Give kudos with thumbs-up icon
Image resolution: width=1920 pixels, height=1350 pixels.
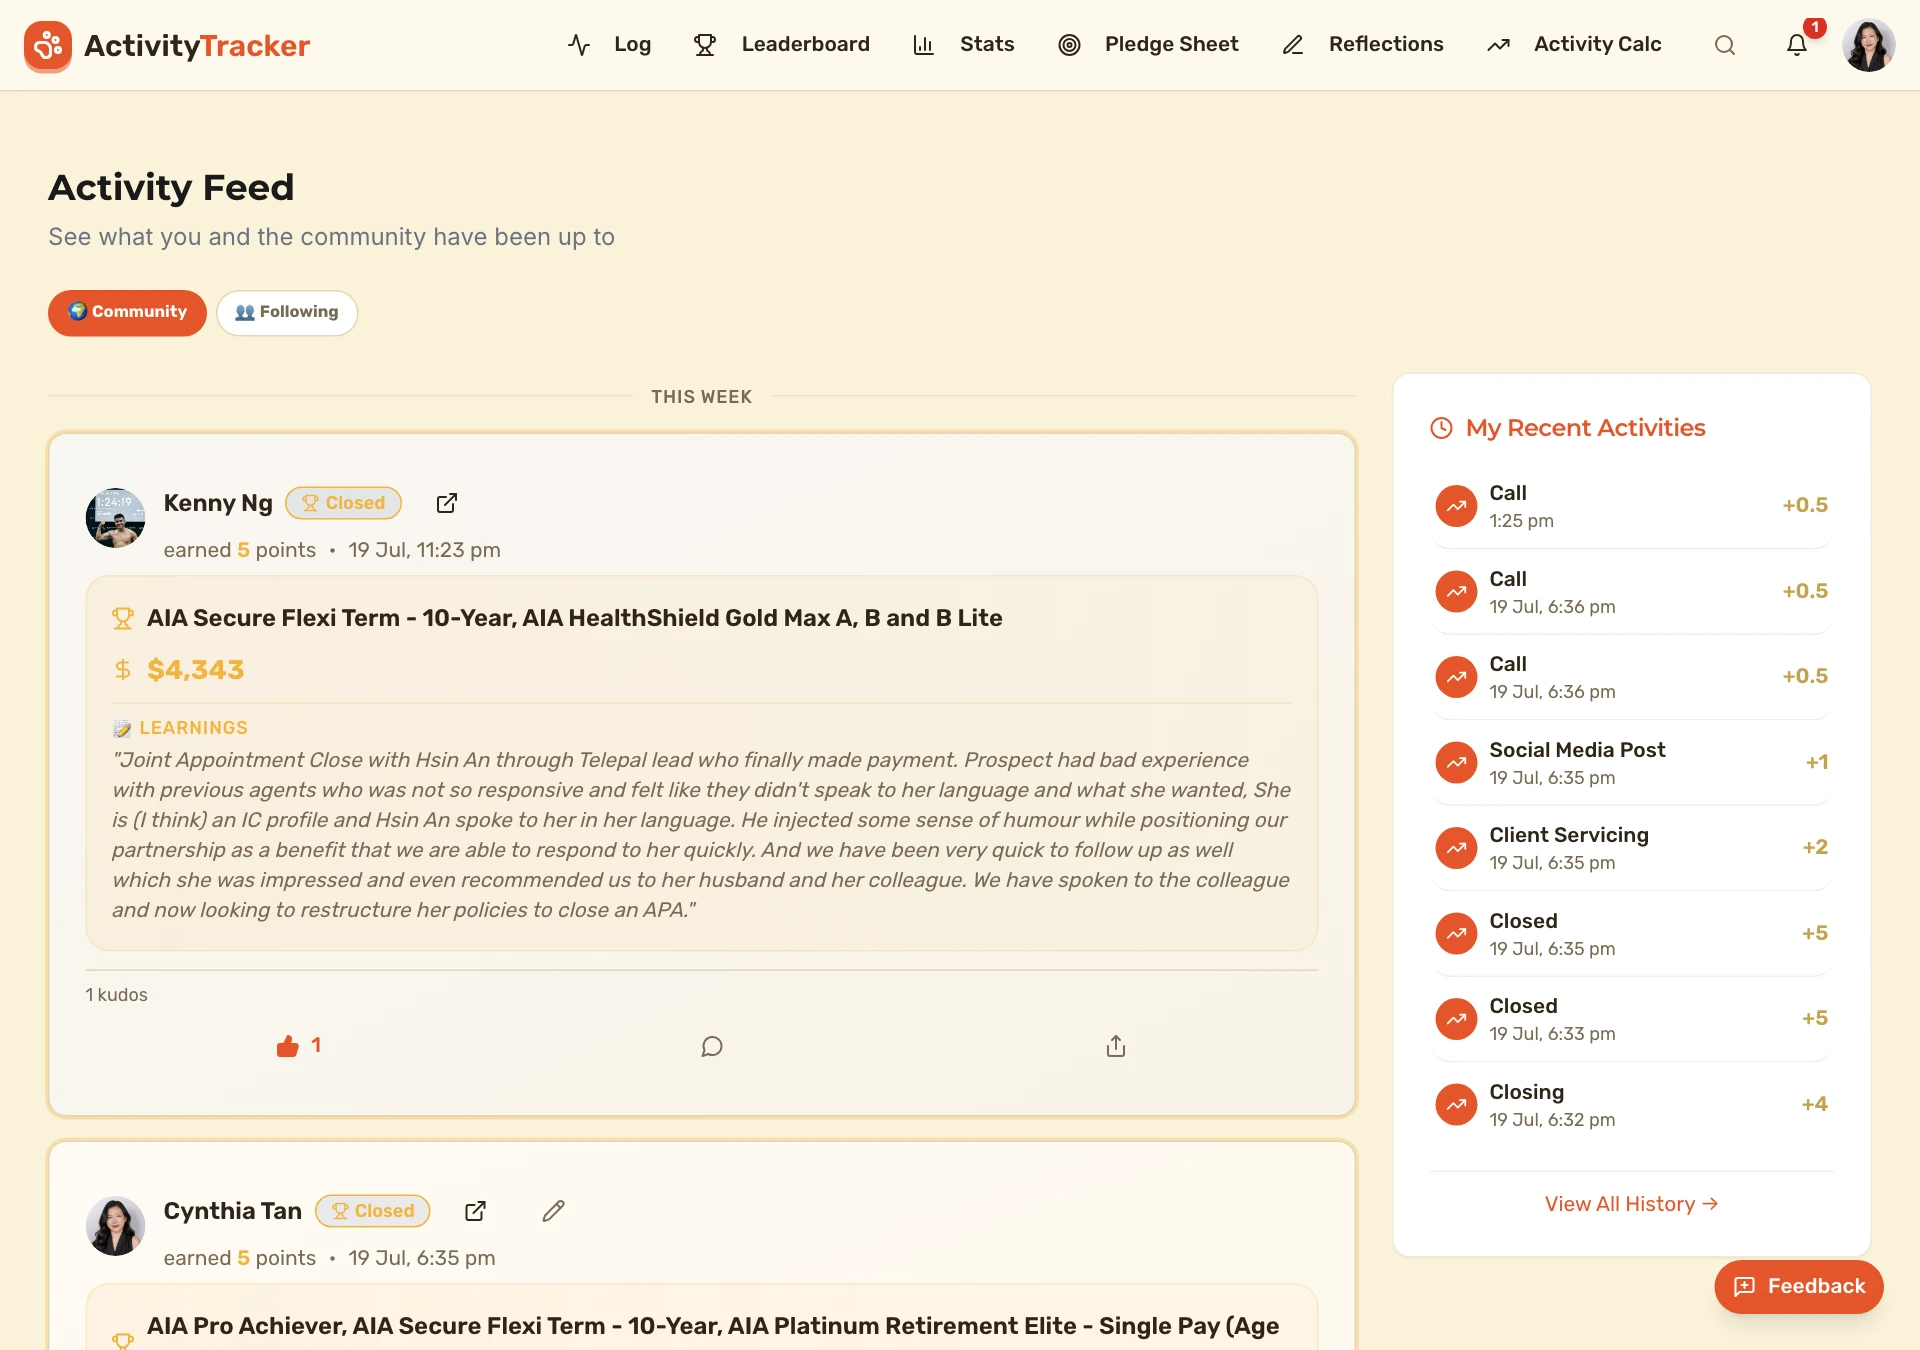(x=288, y=1046)
